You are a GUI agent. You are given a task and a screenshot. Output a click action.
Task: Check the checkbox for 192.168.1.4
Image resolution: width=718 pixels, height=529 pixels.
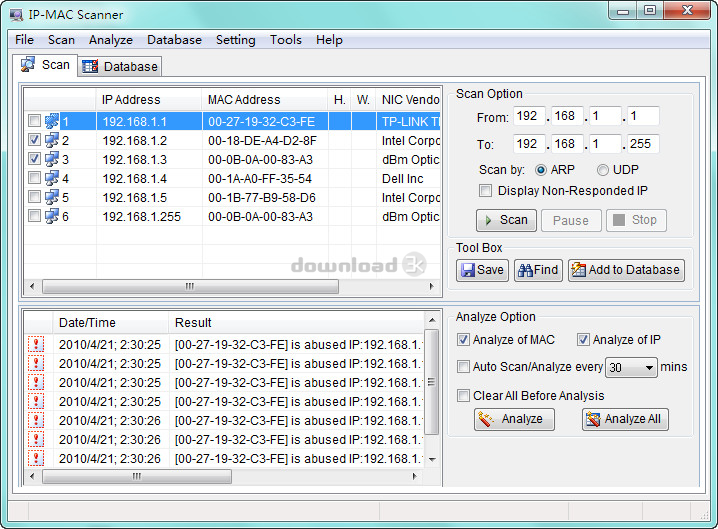click(x=34, y=177)
